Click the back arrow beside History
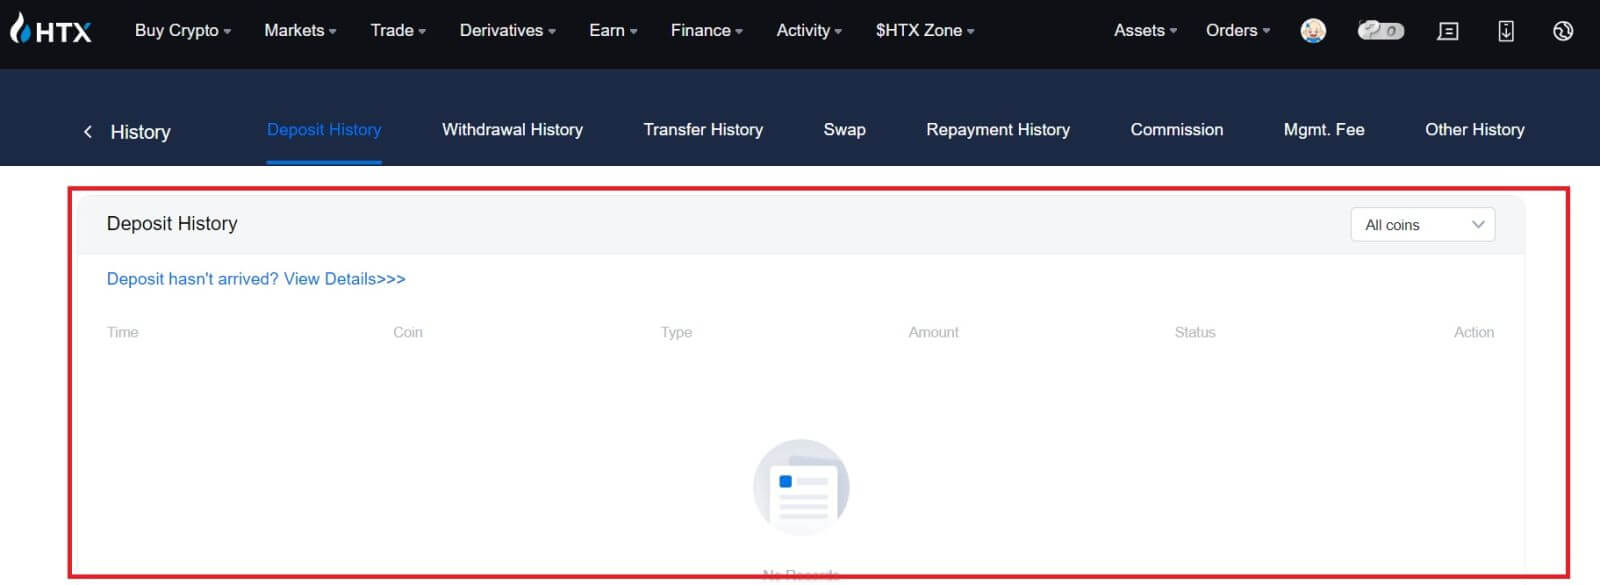 pos(88,132)
